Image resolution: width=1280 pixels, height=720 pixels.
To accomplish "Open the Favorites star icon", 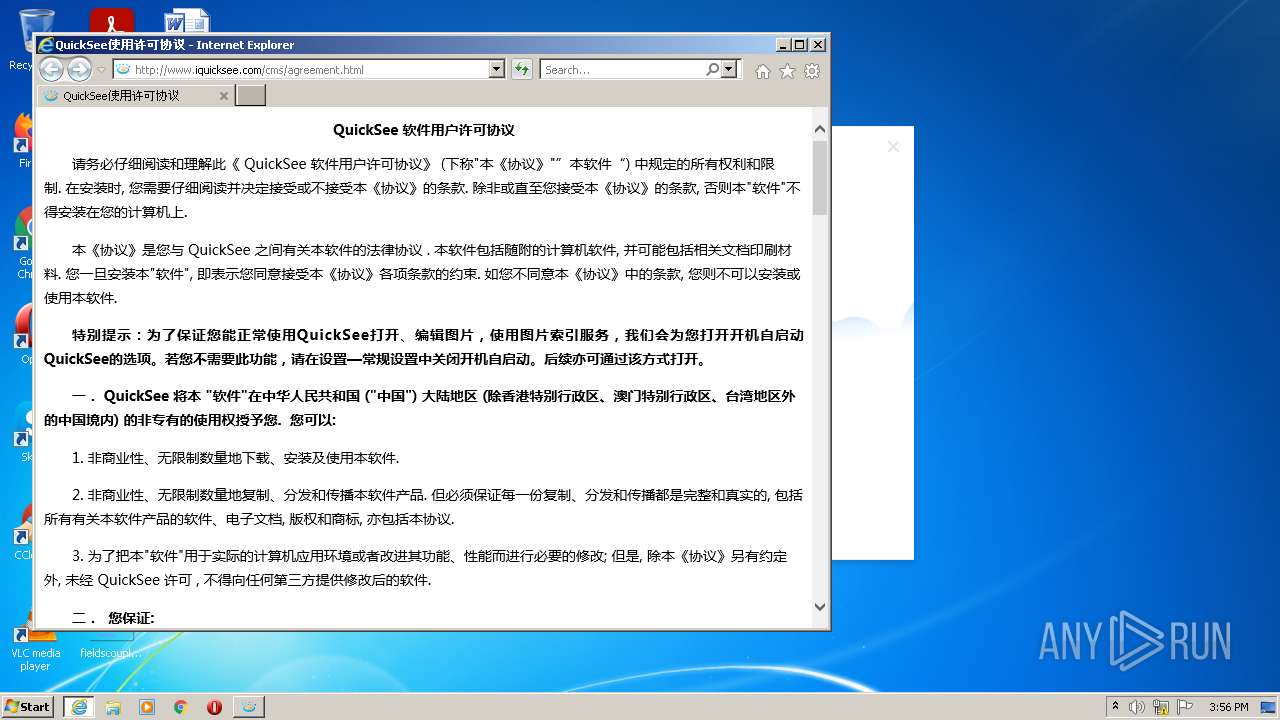I will pos(787,71).
